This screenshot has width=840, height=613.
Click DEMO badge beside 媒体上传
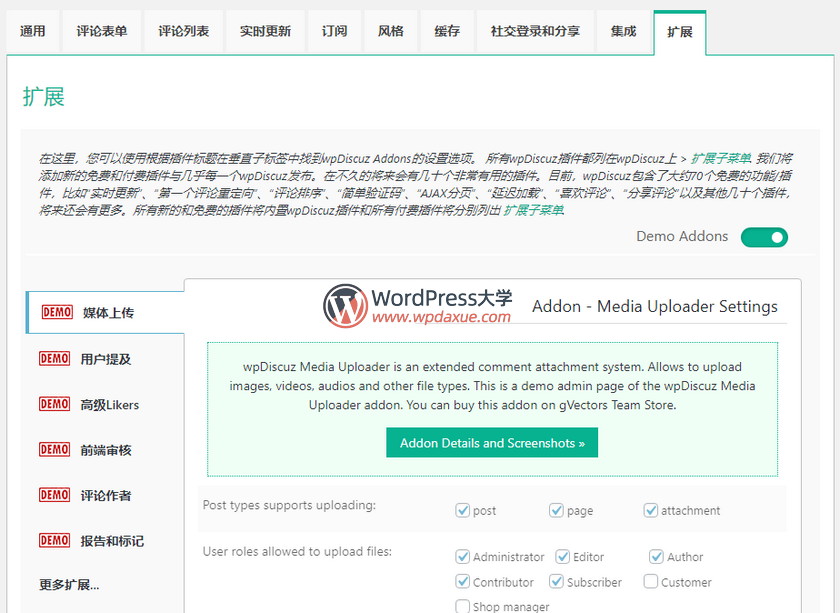coord(57,312)
